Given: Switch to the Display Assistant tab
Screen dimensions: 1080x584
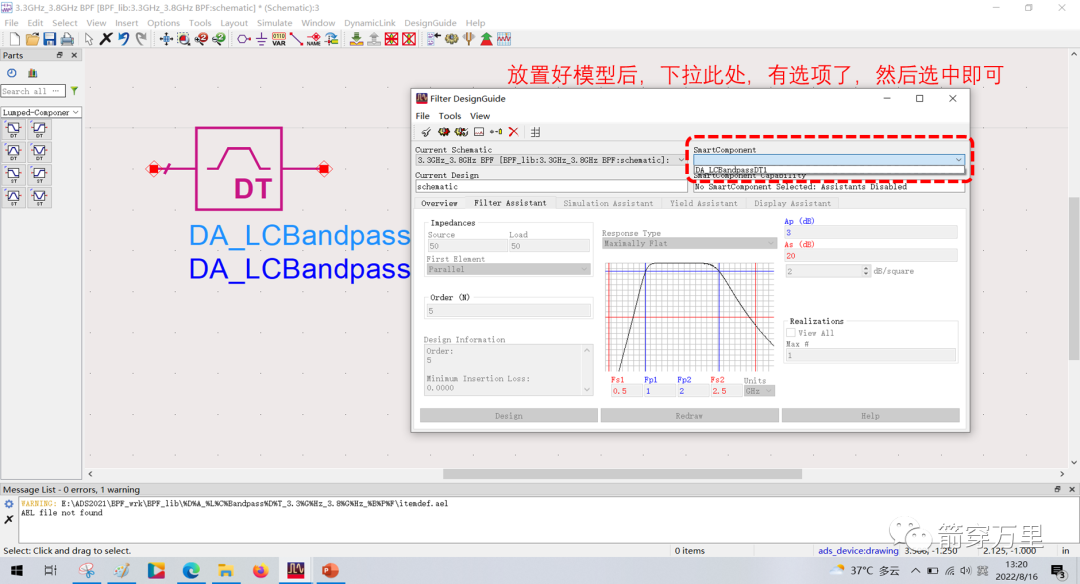Looking at the screenshot, I should coord(792,203).
